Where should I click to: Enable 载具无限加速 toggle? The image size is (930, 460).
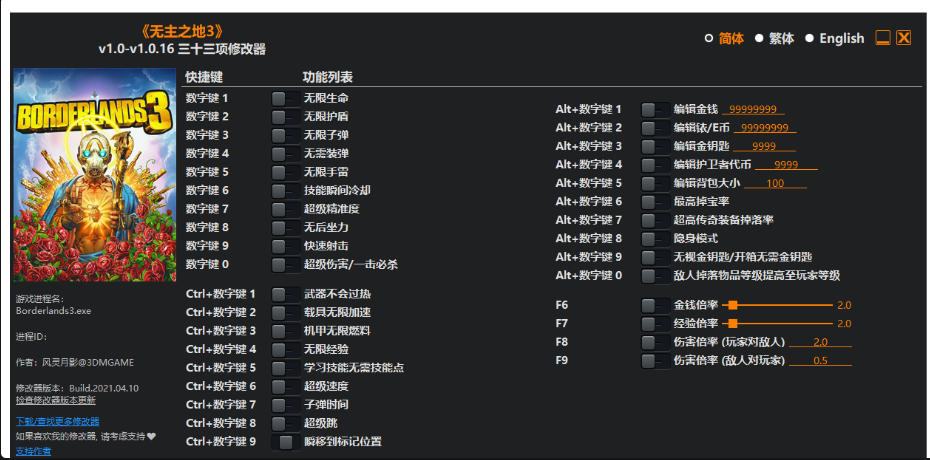285,312
